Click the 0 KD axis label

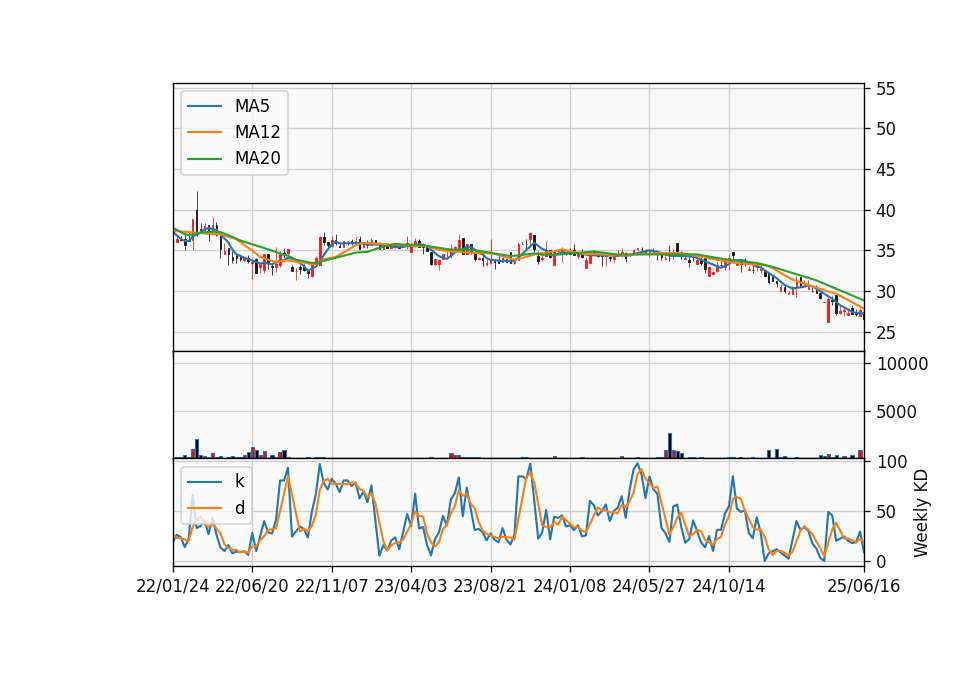(881, 561)
